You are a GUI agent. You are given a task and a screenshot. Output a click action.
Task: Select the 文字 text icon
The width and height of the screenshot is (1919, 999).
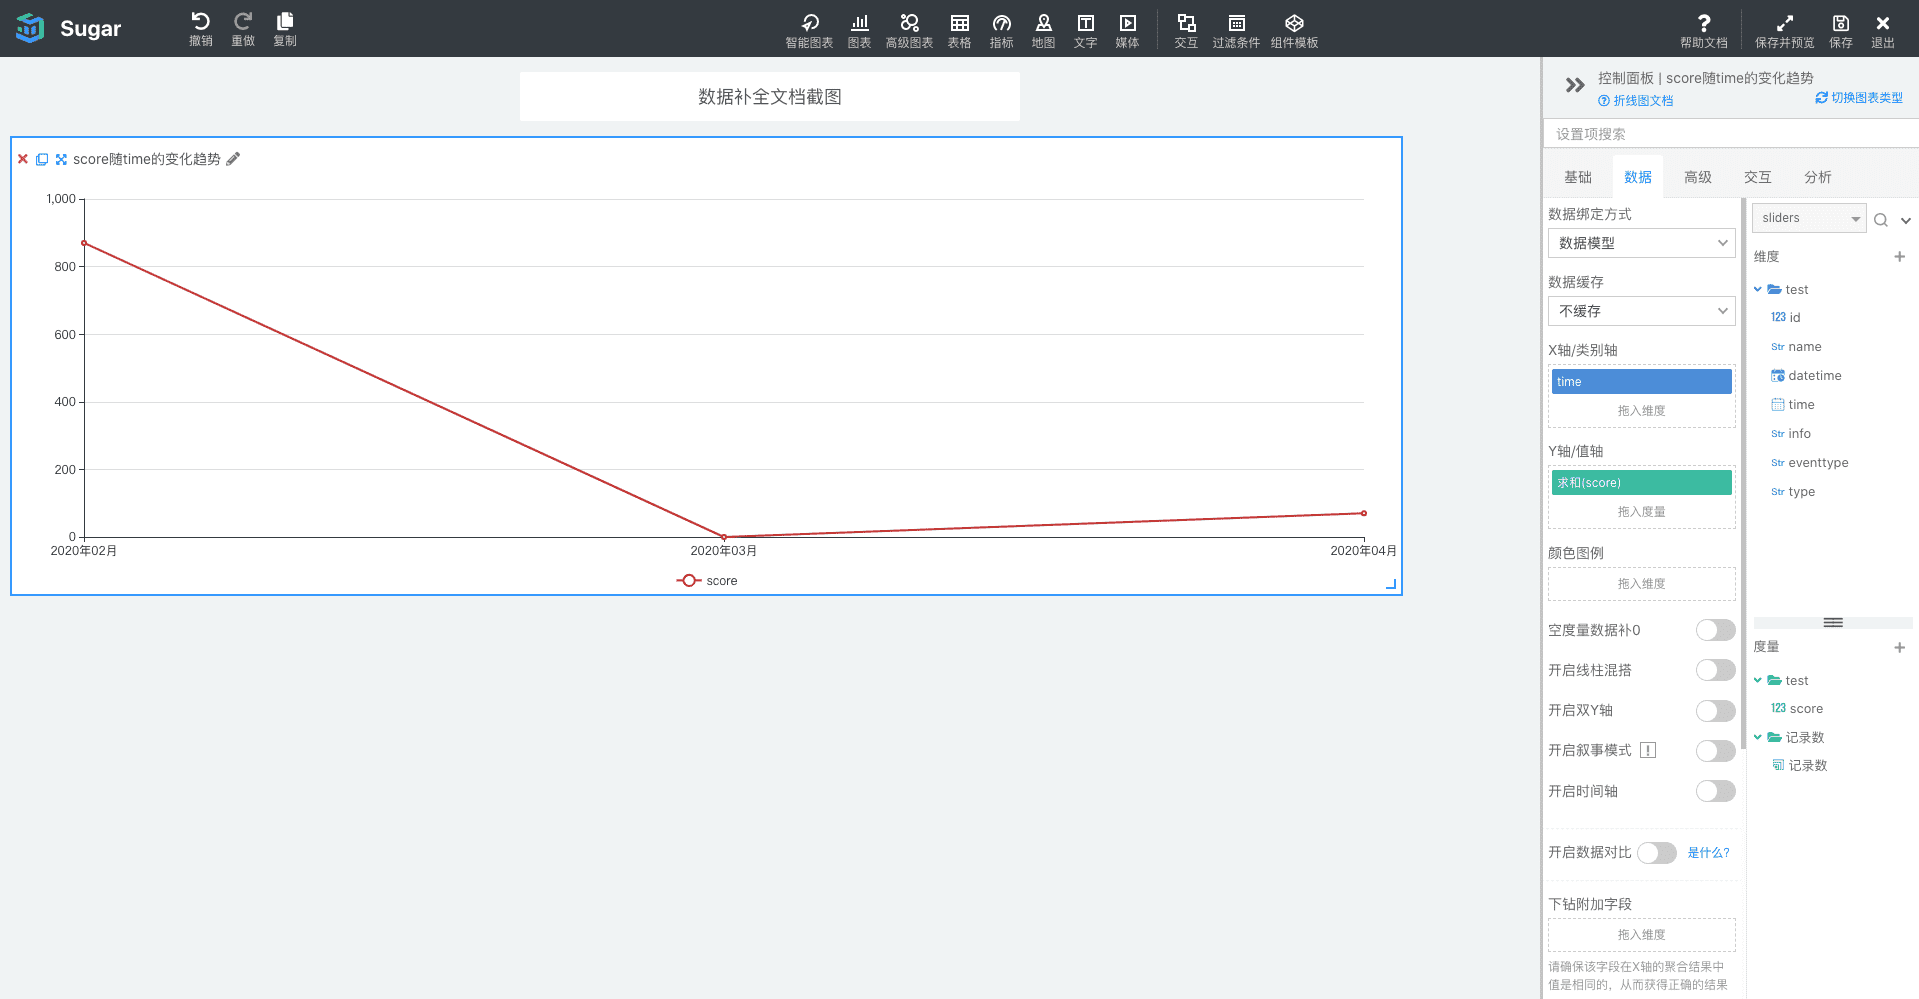1085,30
